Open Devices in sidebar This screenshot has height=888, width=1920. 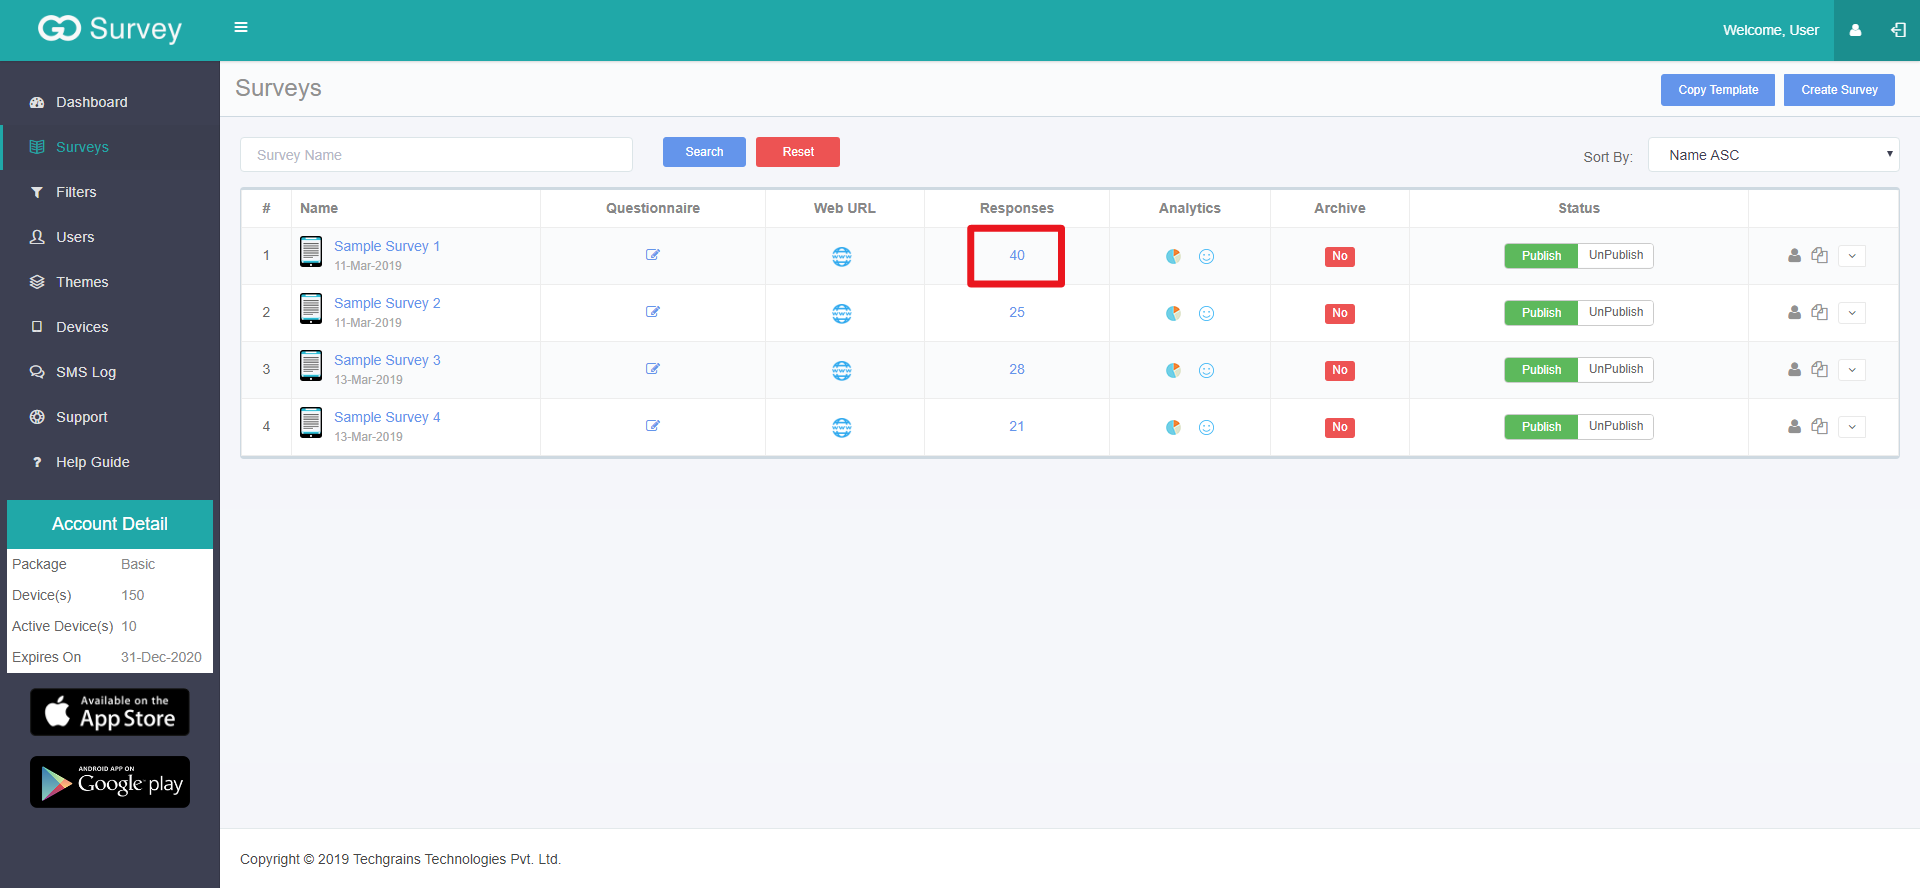[110, 327]
